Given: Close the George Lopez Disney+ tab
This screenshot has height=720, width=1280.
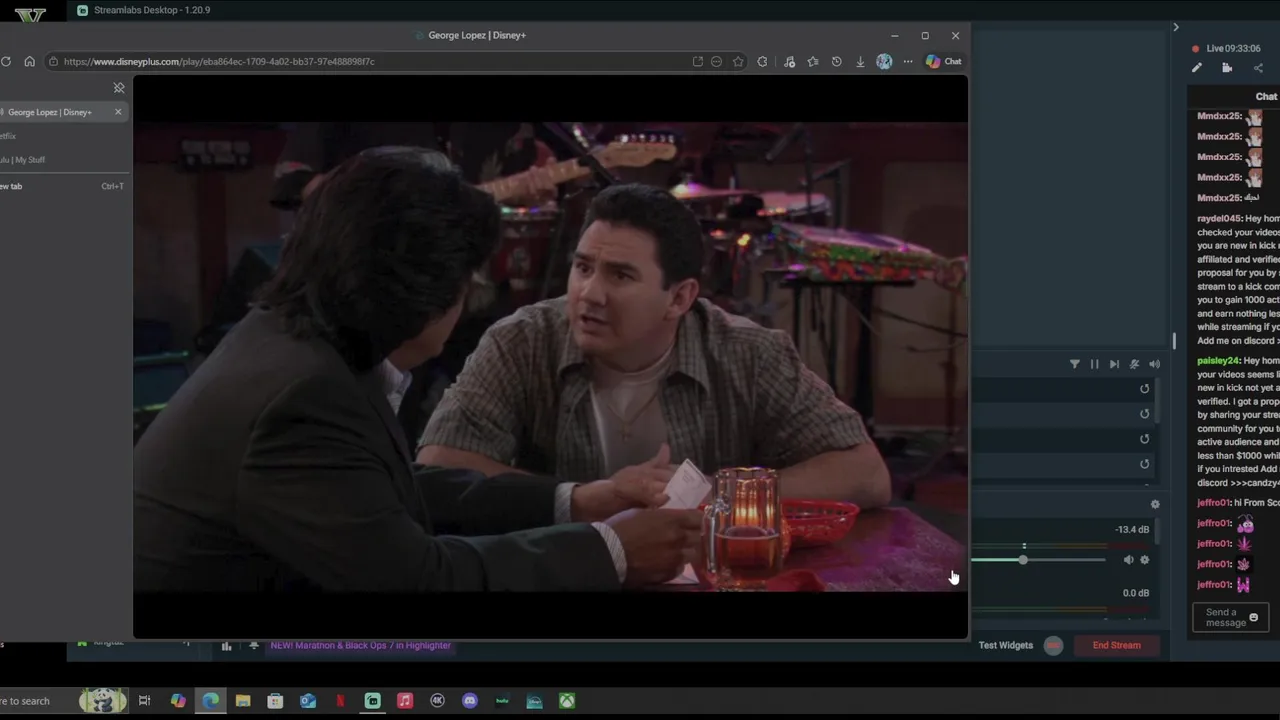Looking at the screenshot, I should click(118, 112).
